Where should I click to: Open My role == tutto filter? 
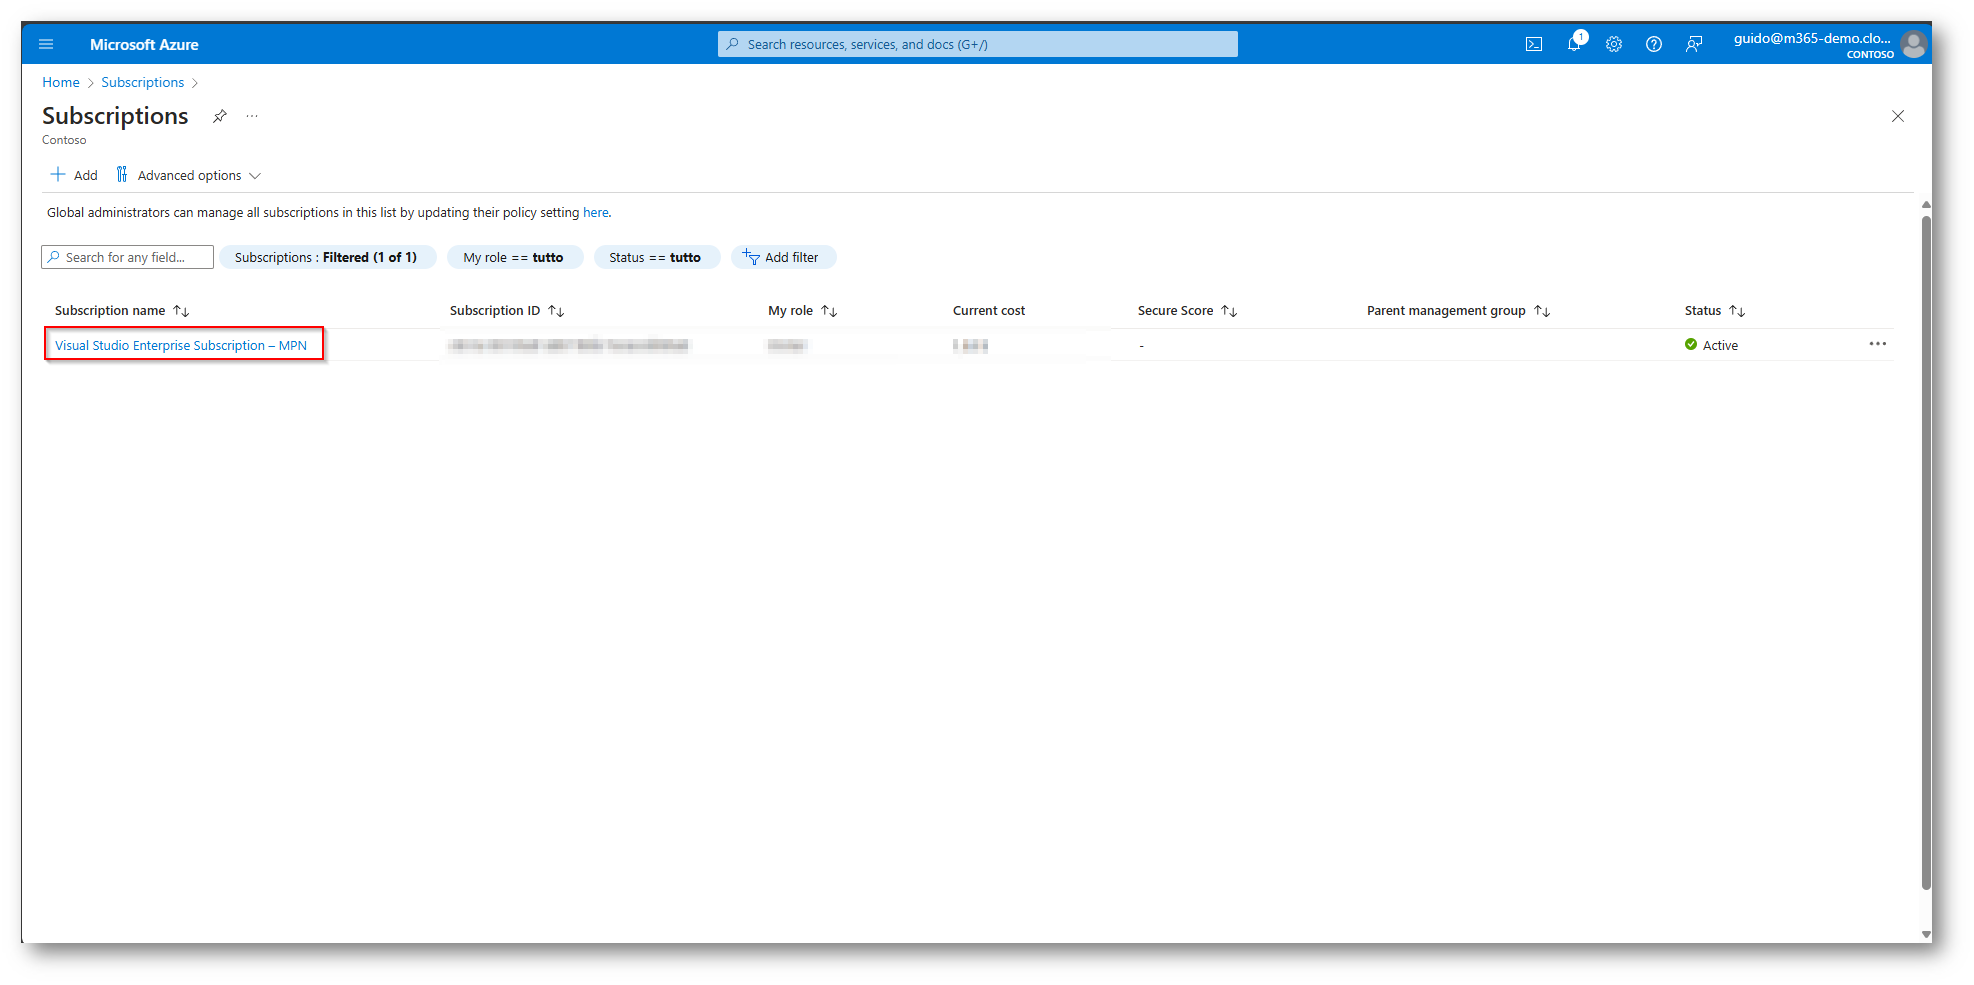514,257
